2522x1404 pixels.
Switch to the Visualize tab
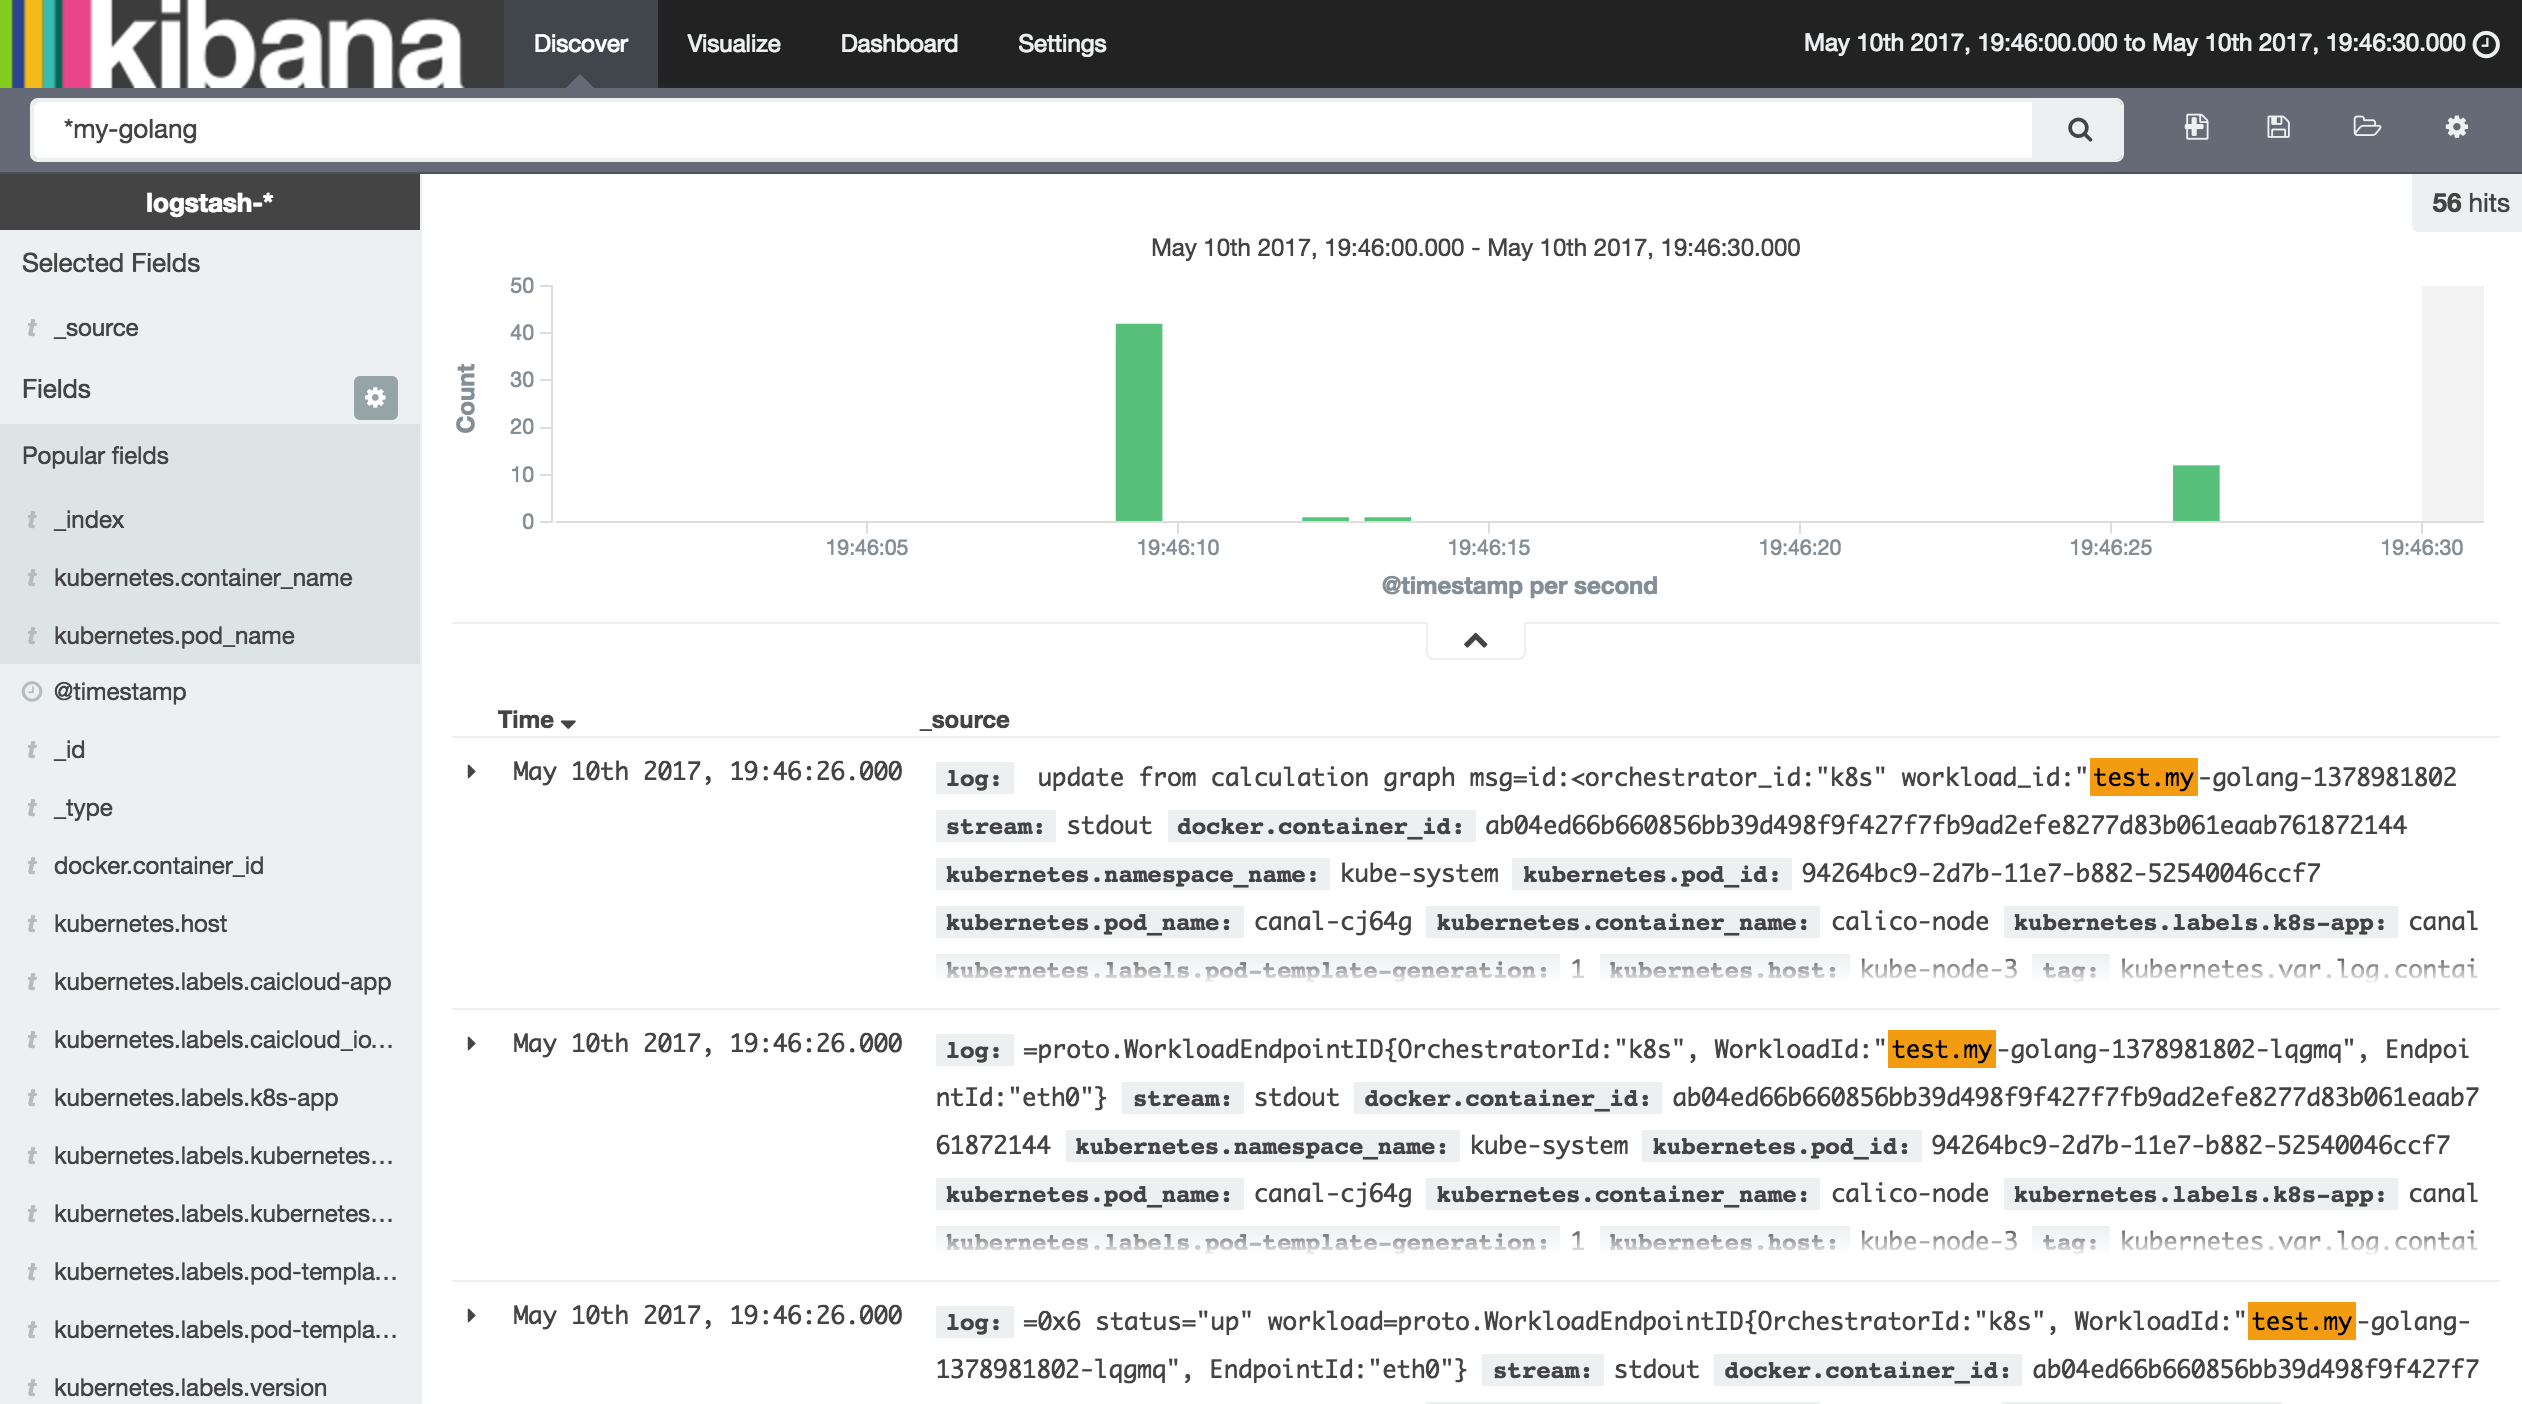click(x=733, y=44)
